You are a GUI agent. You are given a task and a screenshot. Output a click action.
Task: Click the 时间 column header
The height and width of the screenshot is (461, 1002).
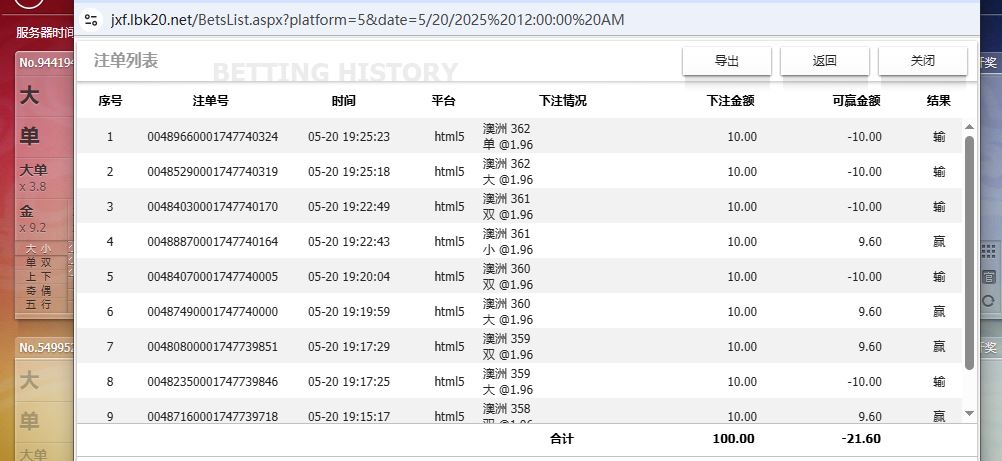coord(343,101)
